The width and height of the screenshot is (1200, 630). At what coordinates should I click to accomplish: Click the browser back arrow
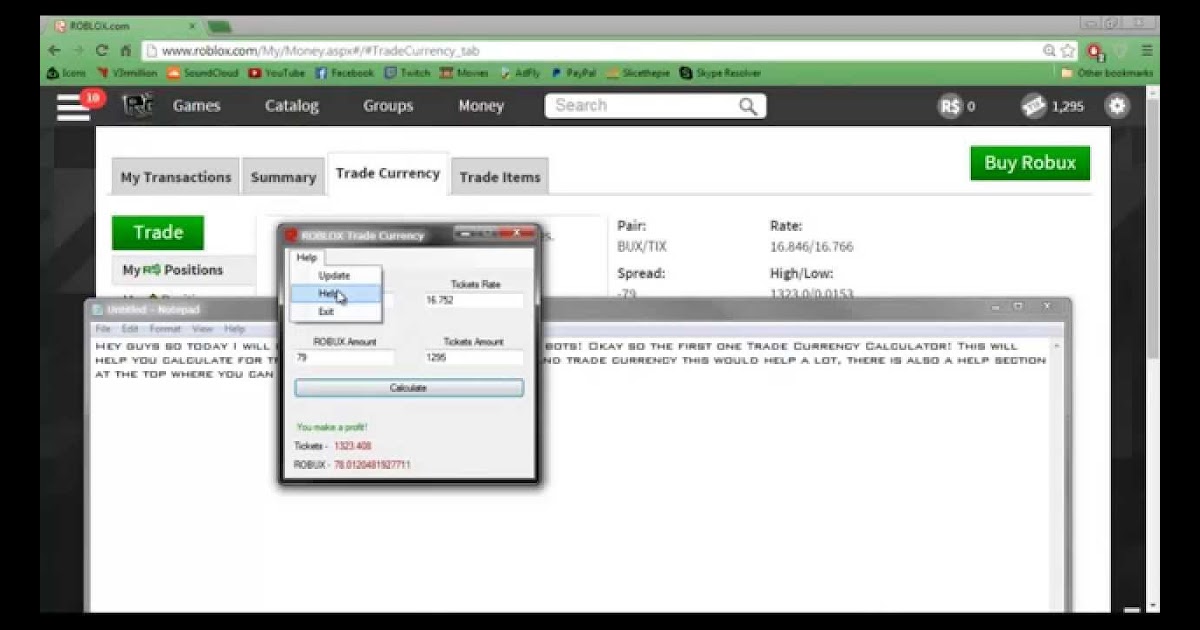pos(55,50)
